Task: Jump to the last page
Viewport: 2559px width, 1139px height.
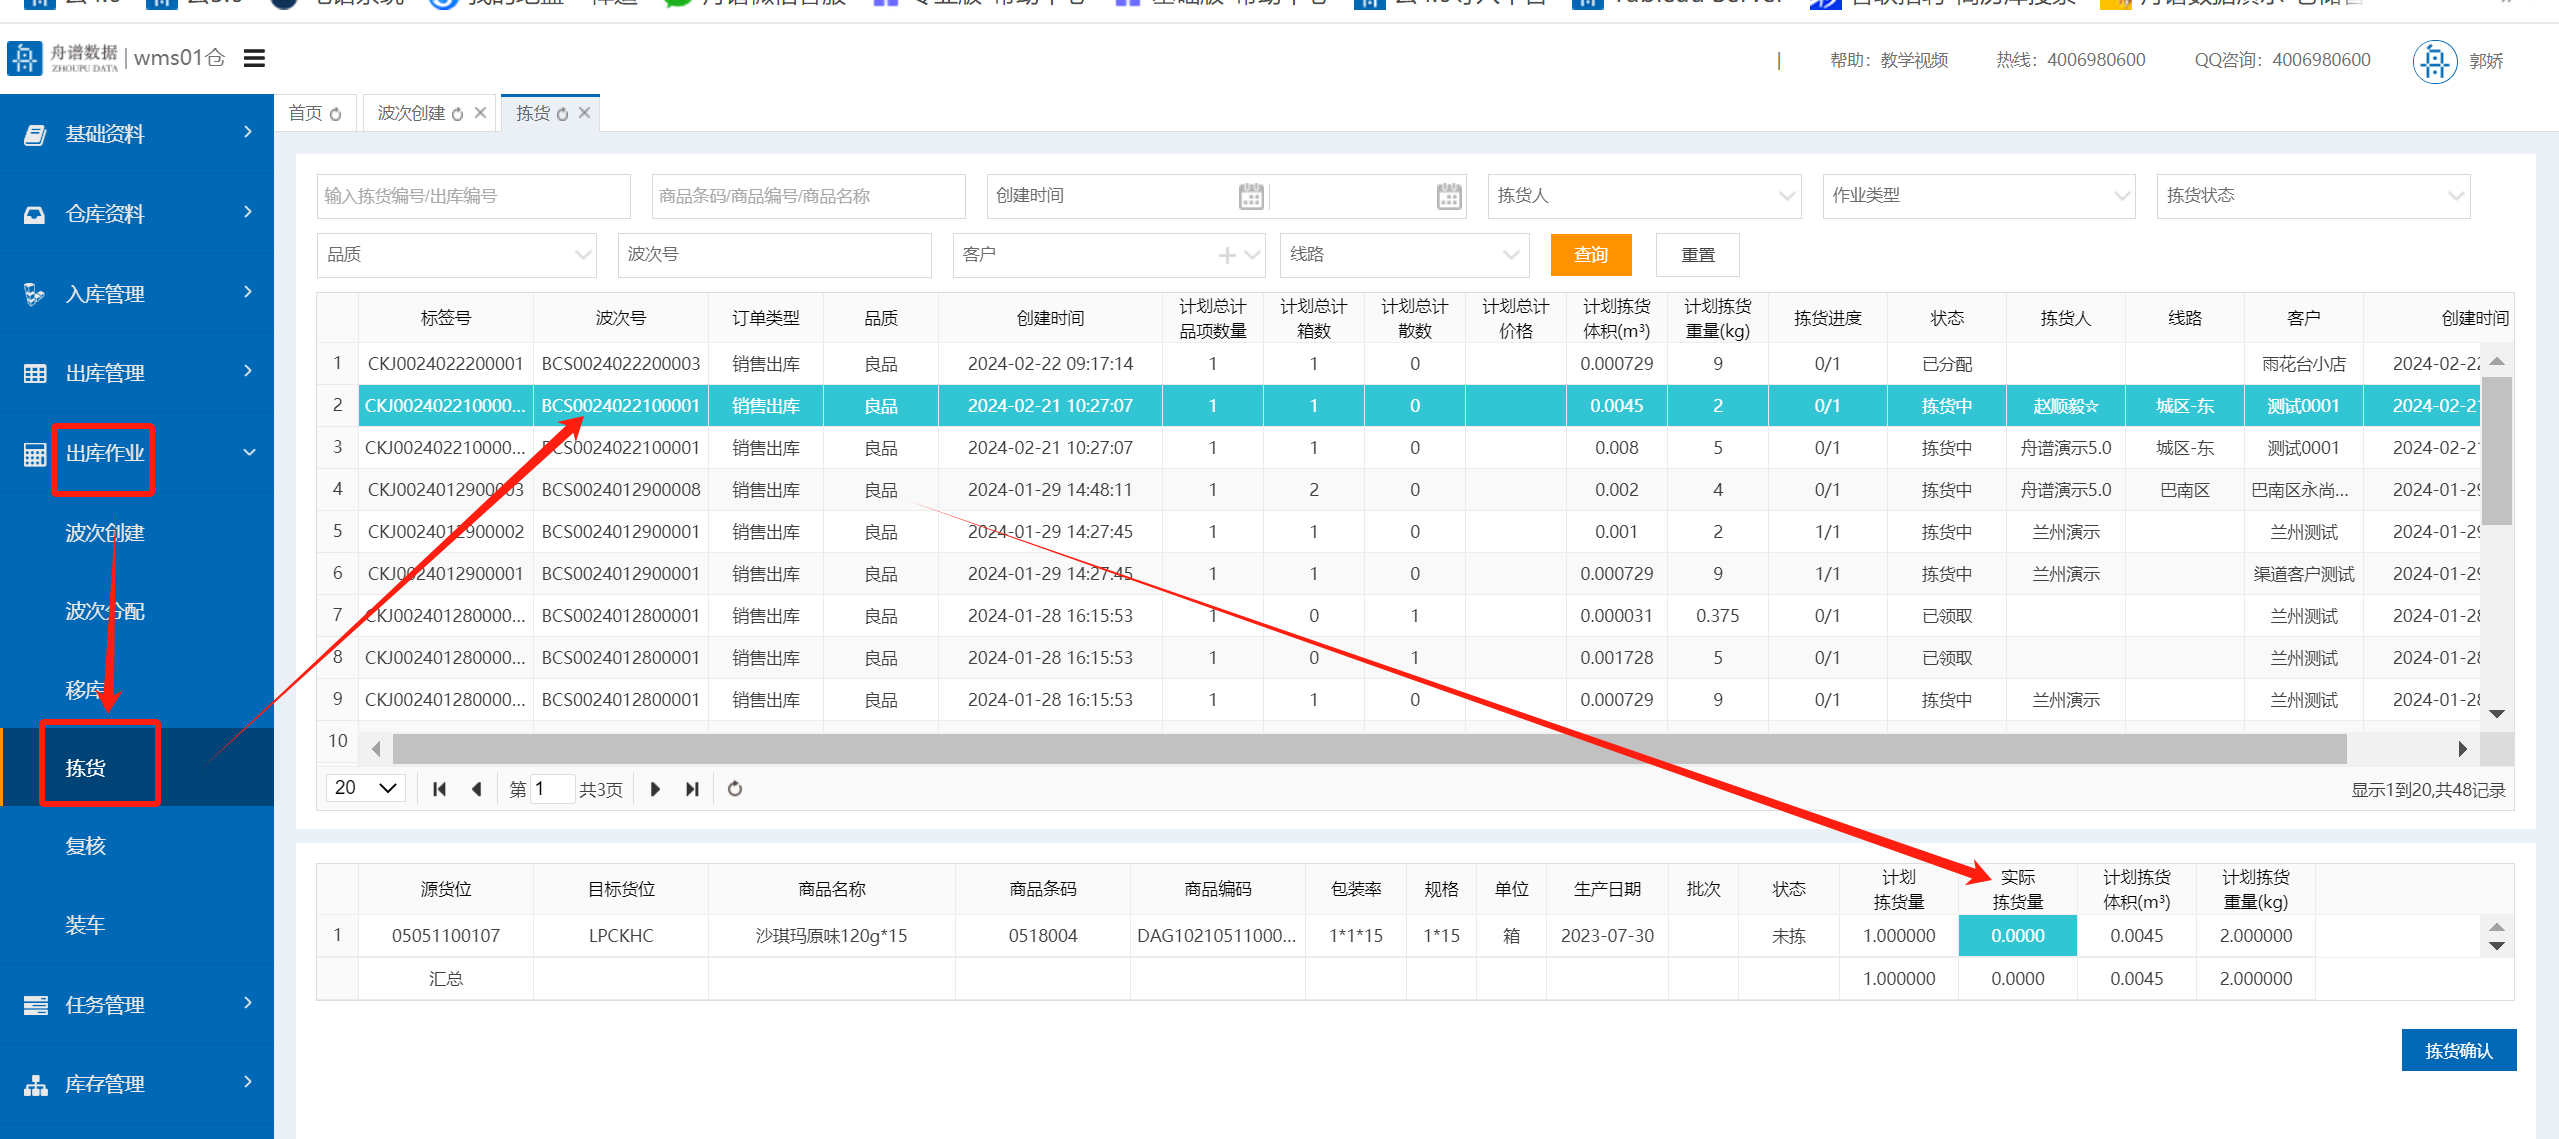Action: tap(692, 789)
